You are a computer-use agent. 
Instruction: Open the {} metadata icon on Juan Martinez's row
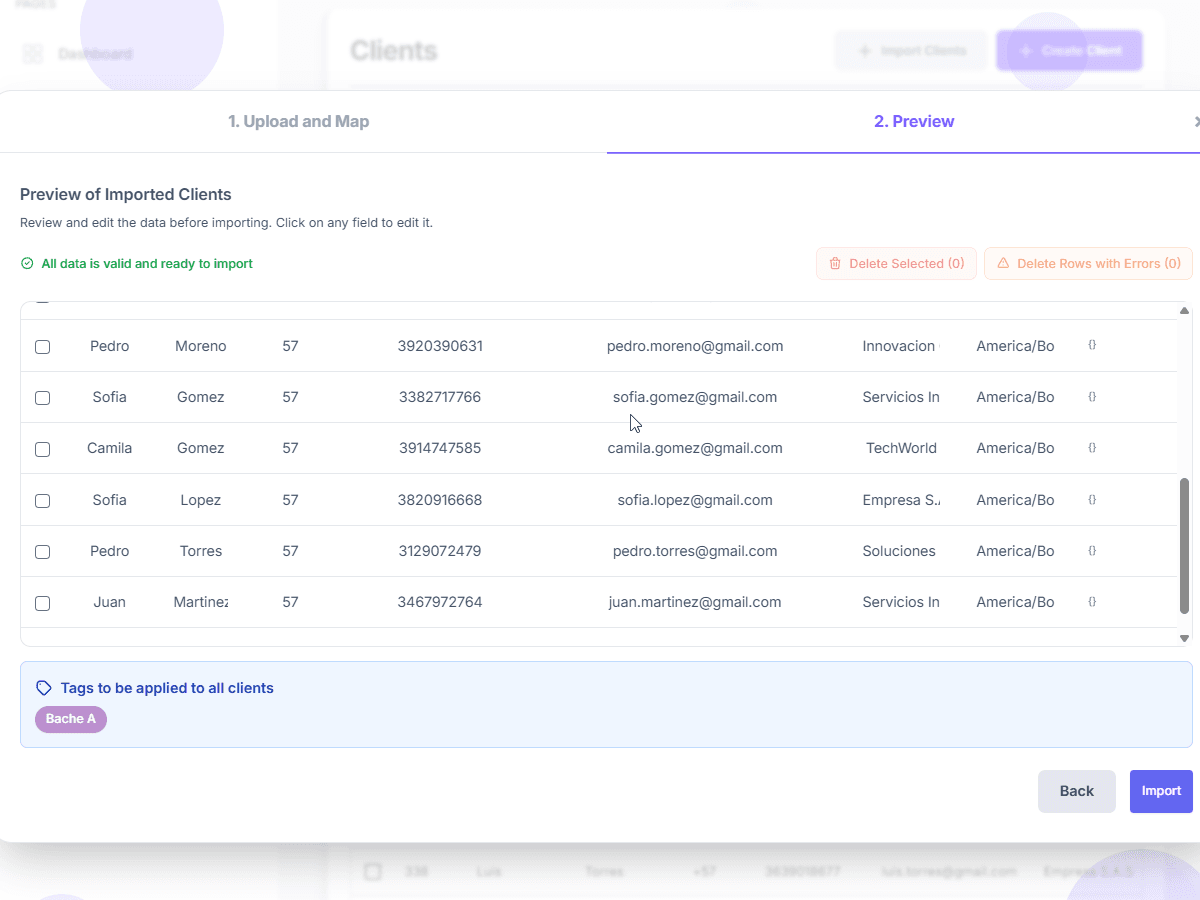pos(1092,602)
